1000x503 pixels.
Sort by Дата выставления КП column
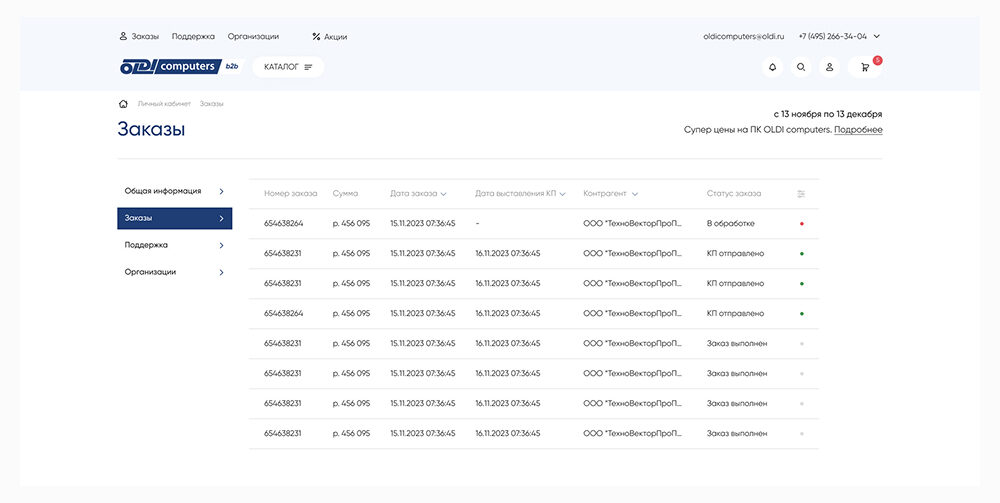click(520, 194)
